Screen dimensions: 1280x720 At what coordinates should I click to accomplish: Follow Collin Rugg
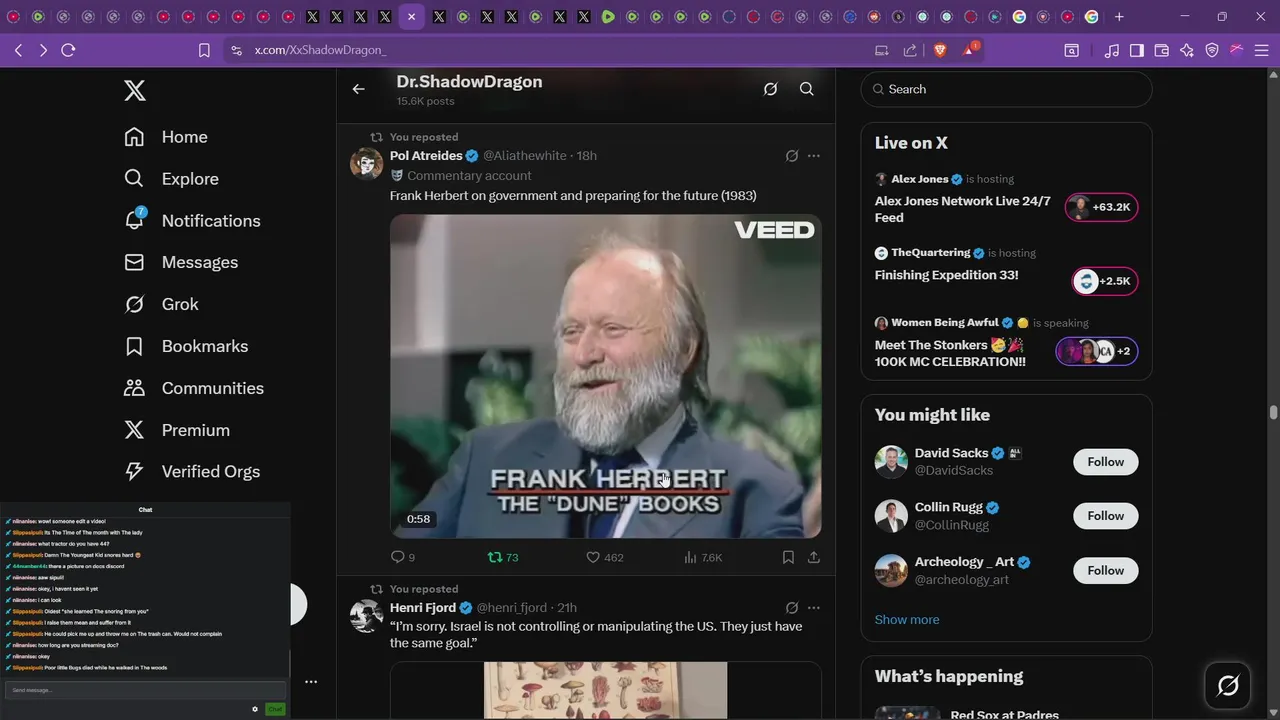[x=1106, y=516]
